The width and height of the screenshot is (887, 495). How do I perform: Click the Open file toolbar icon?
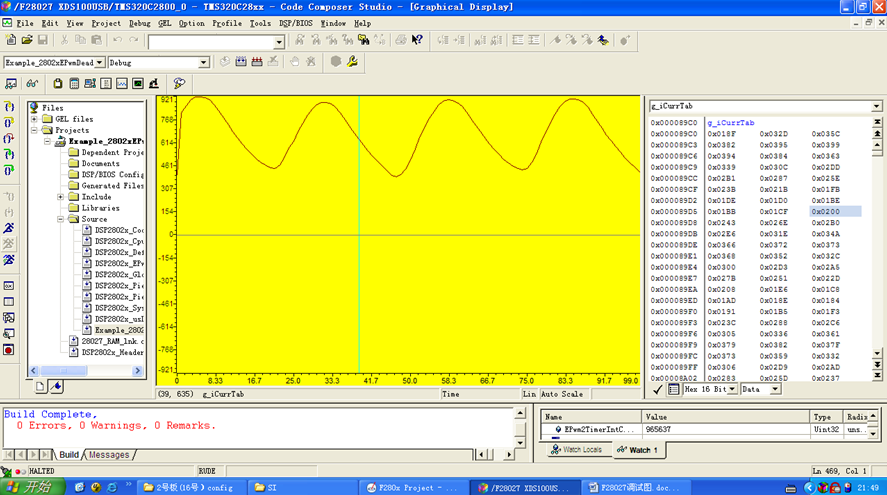tap(27, 41)
